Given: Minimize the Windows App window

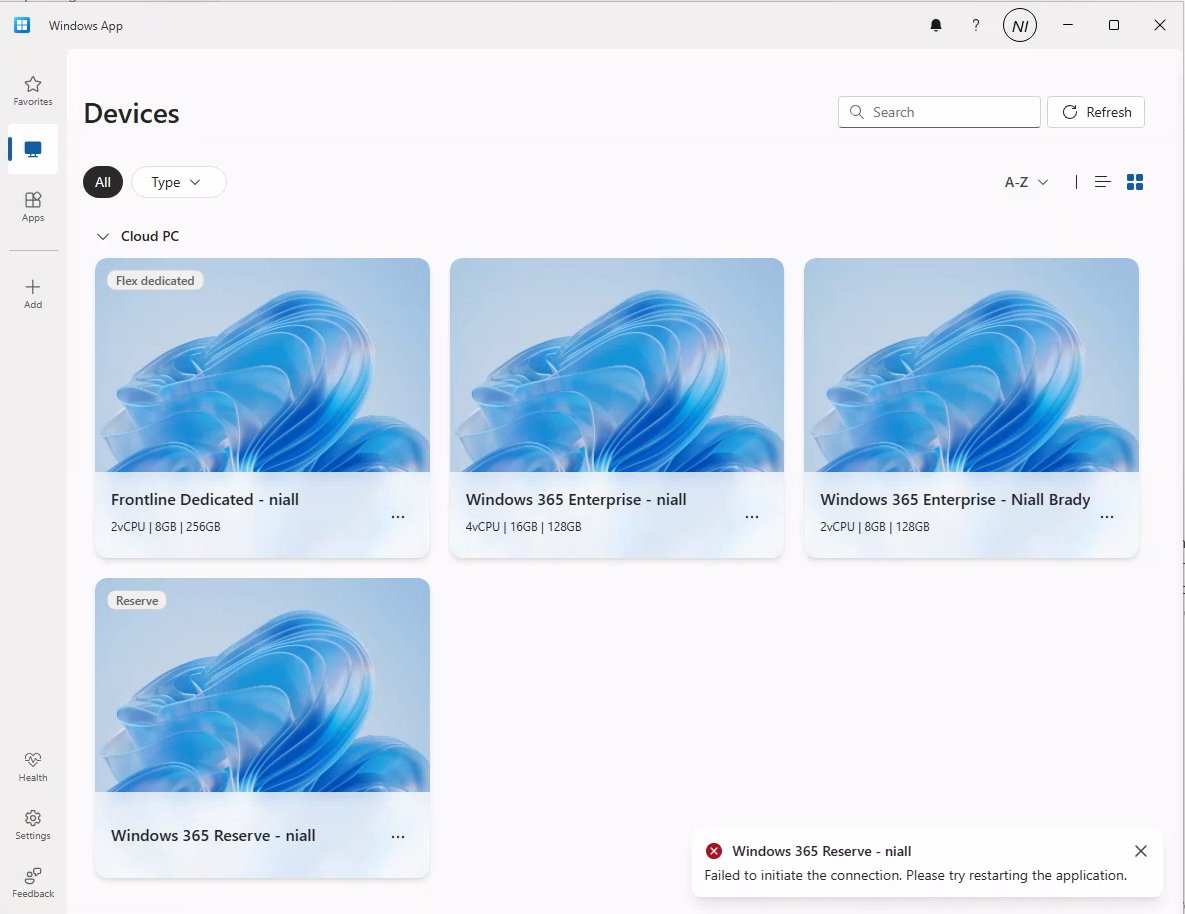Looking at the screenshot, I should coord(1068,25).
